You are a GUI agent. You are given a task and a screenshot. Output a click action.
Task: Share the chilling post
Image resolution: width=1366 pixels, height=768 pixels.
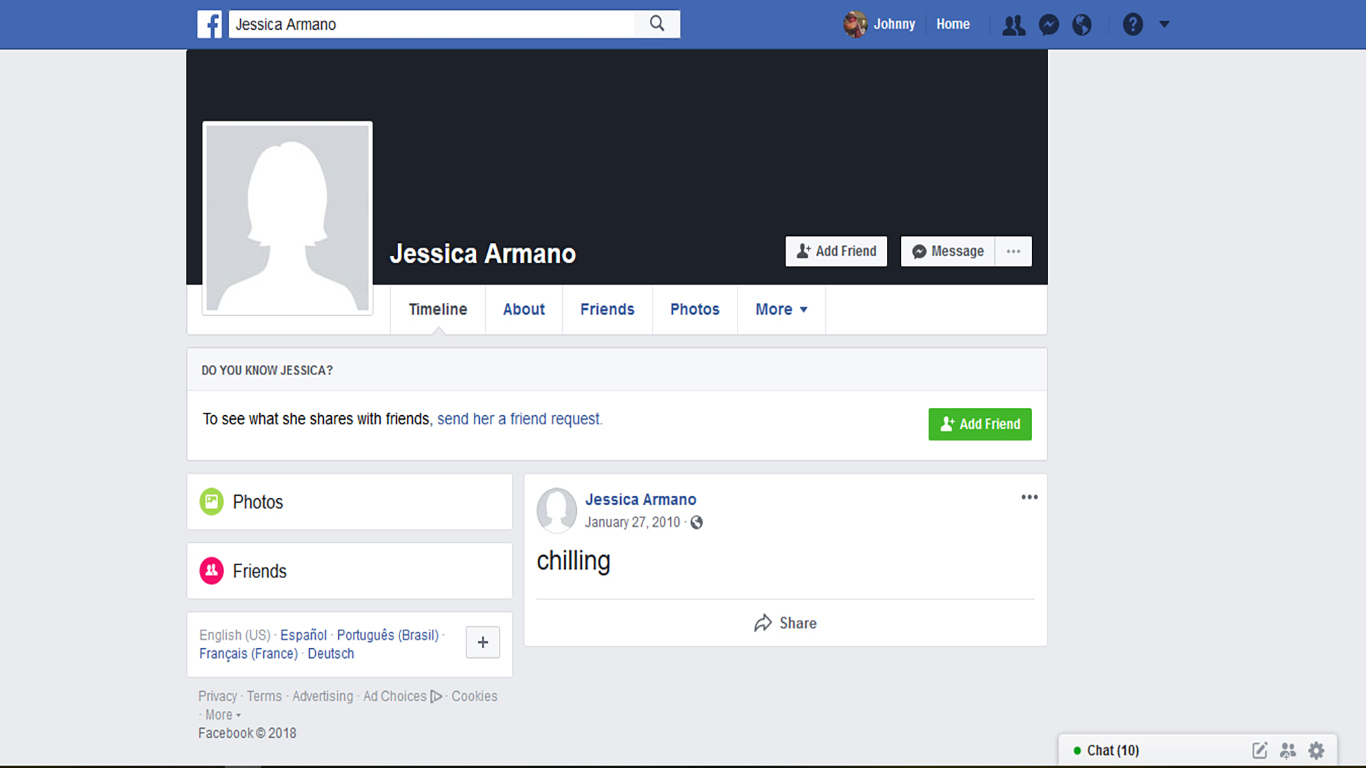point(785,623)
